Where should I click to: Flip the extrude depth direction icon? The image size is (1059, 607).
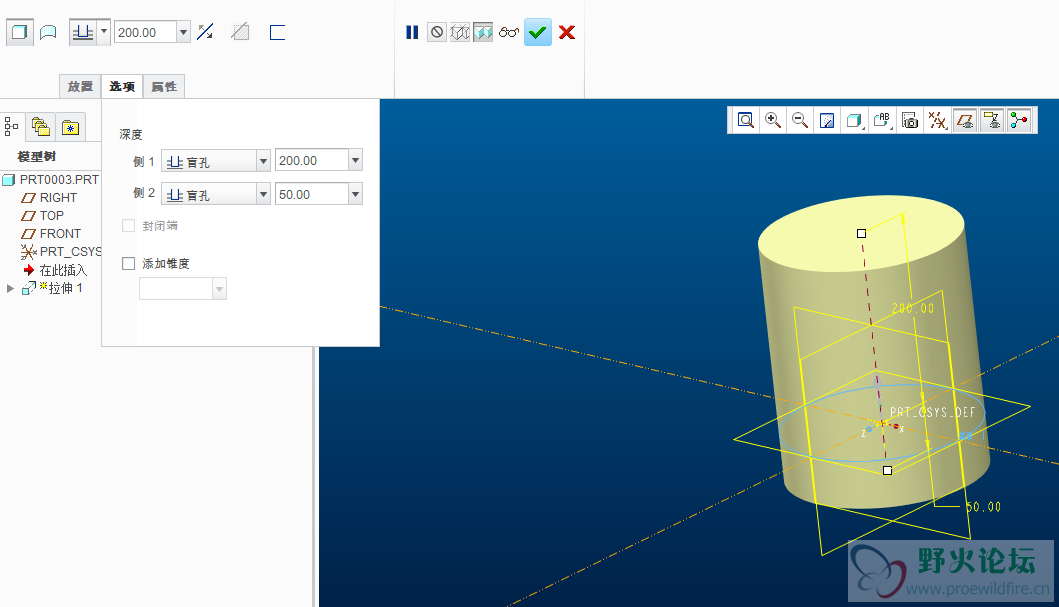pos(205,32)
